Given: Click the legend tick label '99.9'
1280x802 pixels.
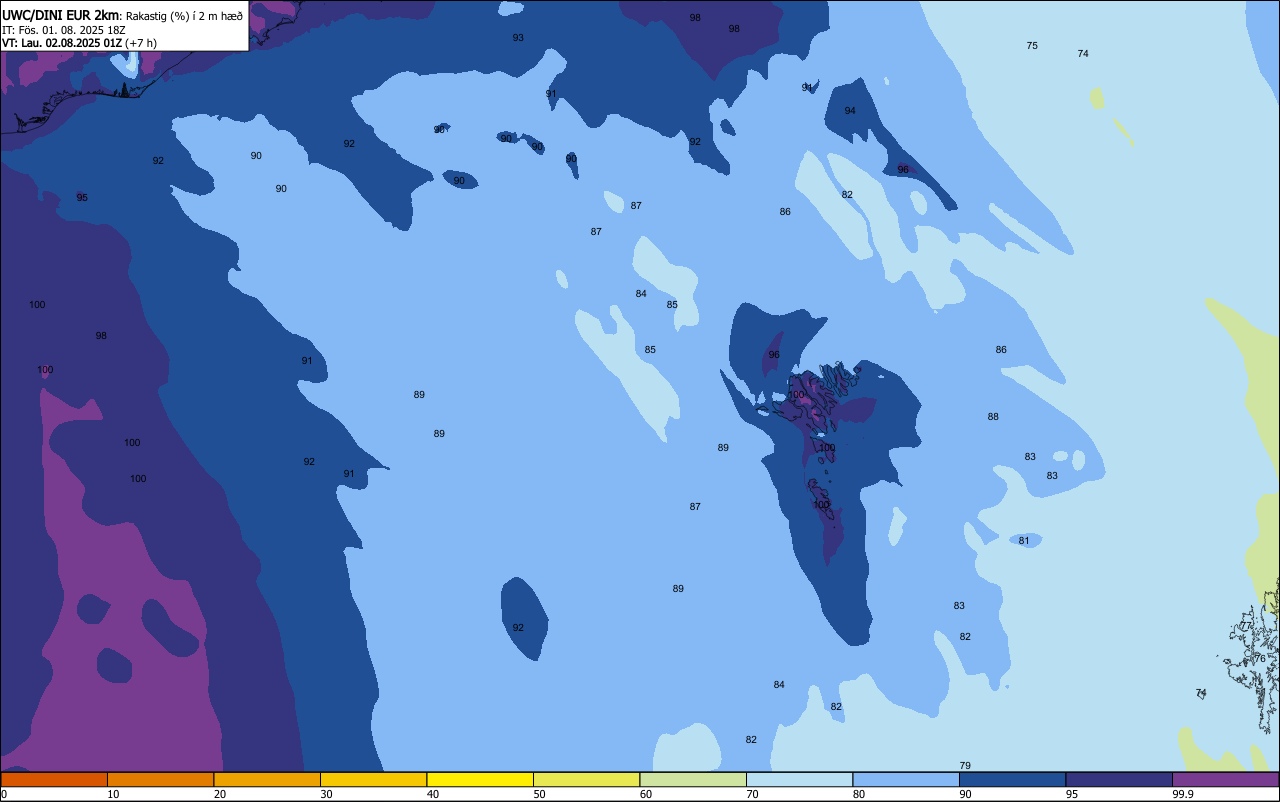Looking at the screenshot, I should pos(1183,794).
